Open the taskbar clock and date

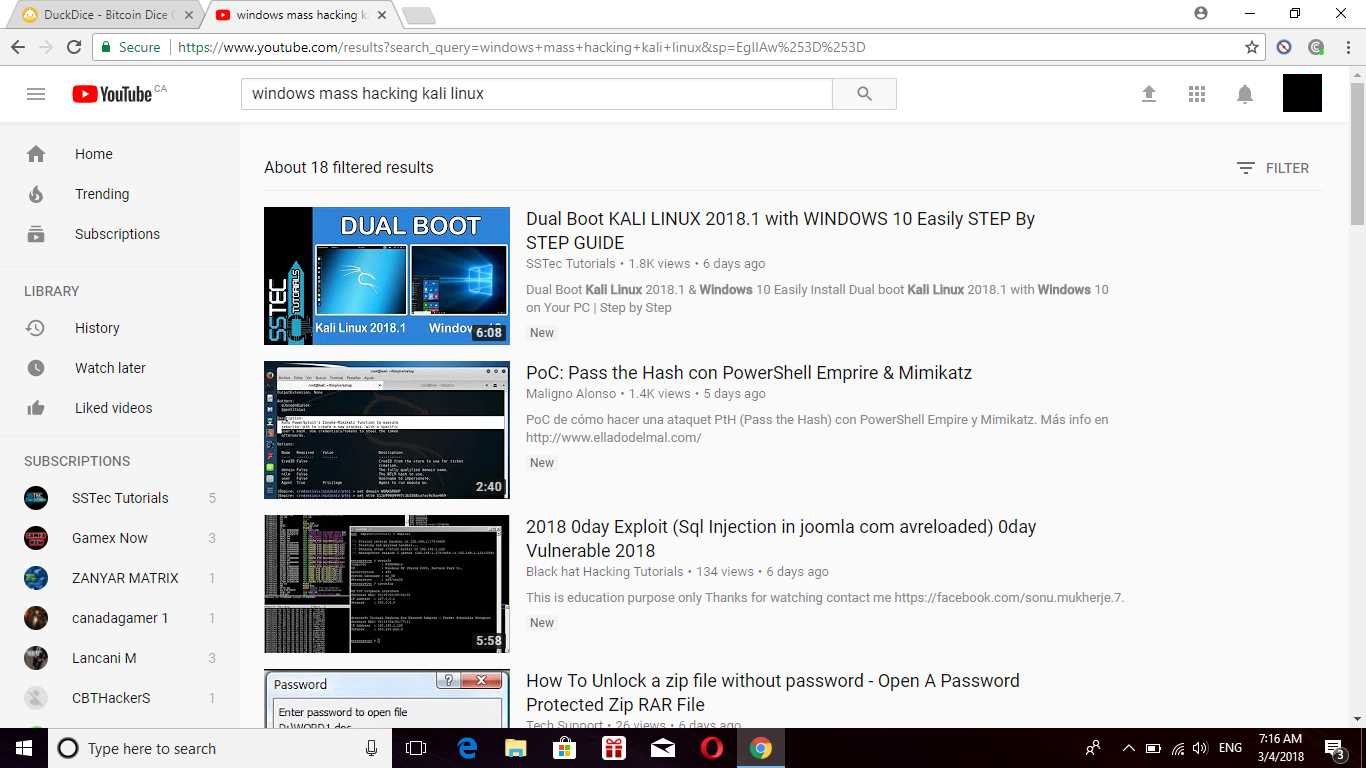(1280, 748)
